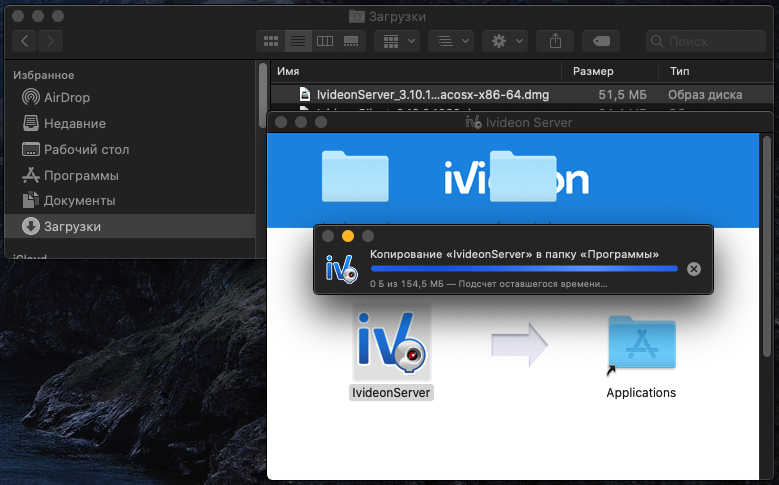The image size is (779, 485).
Task: Click the copying progress bar
Action: click(524, 269)
